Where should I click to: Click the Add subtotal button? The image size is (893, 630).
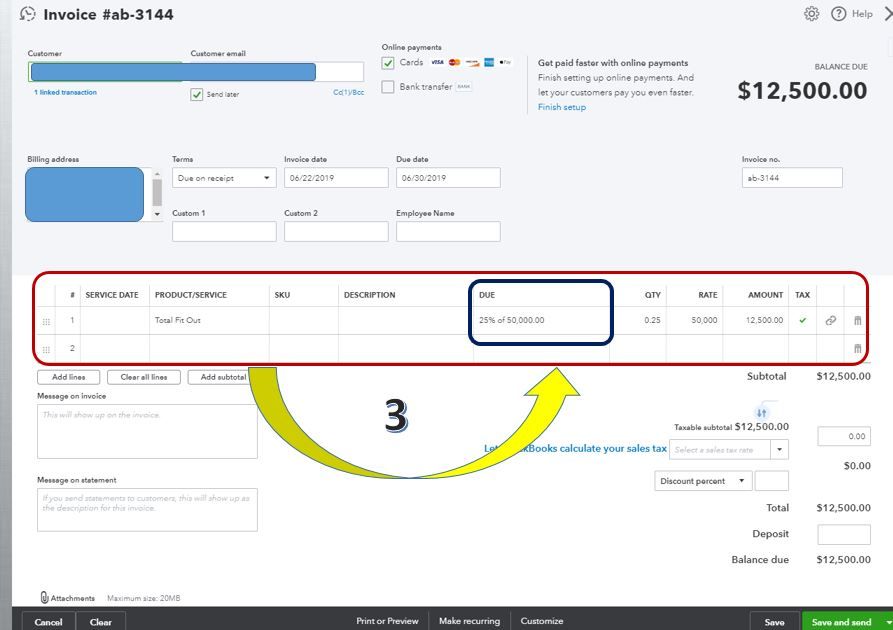[x=220, y=377]
